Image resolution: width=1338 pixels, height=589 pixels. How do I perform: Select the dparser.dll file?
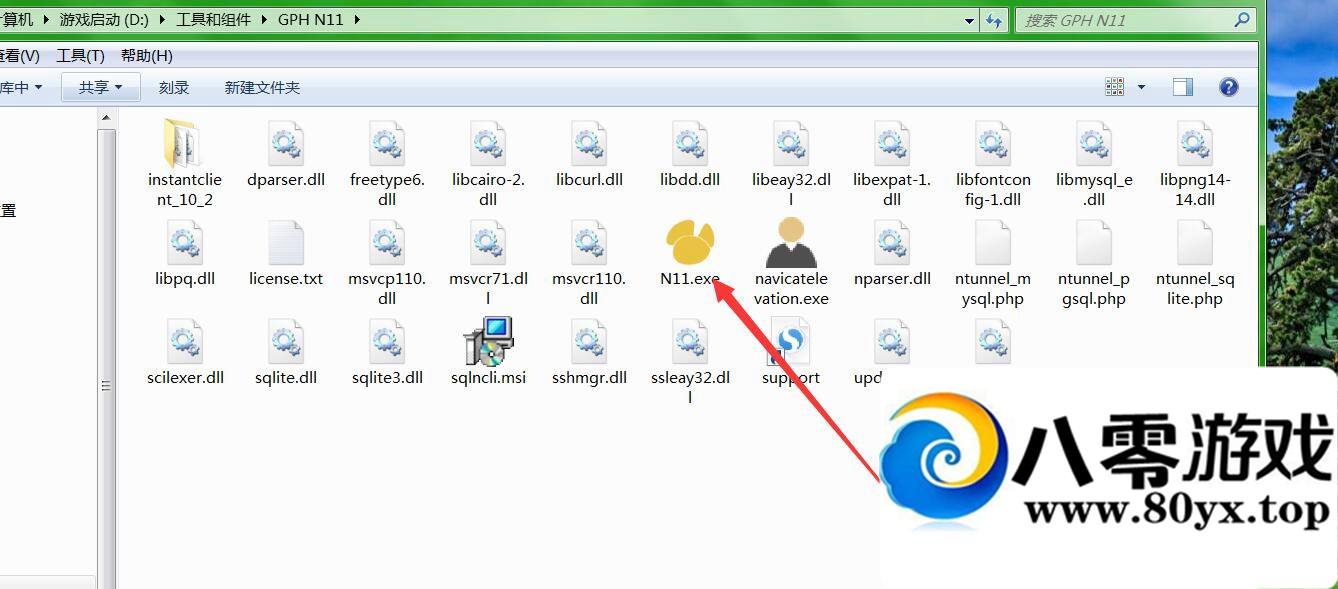[x=286, y=156]
